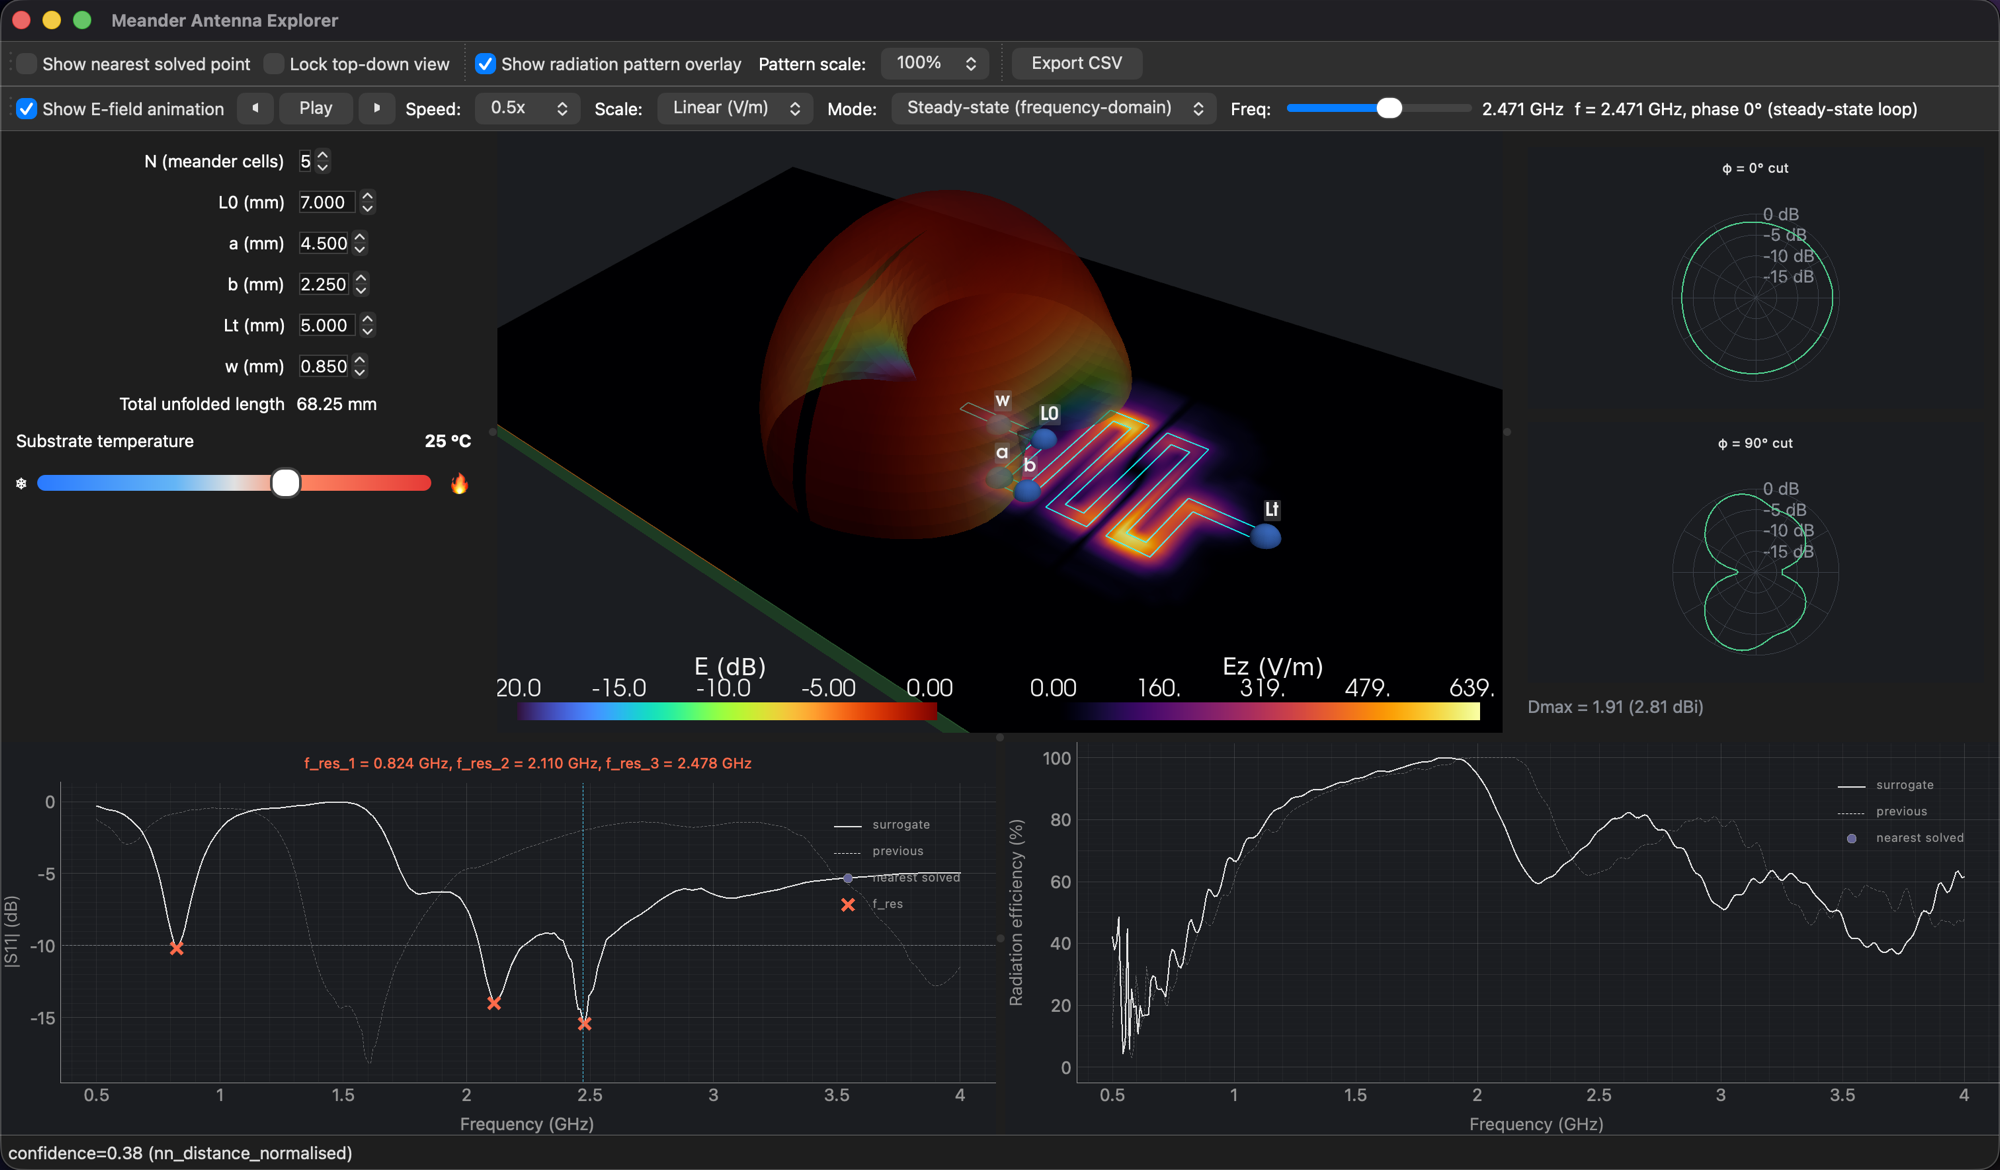Select the blue Lt handle in 3D view
The image size is (2000, 1170).
coord(1266,537)
